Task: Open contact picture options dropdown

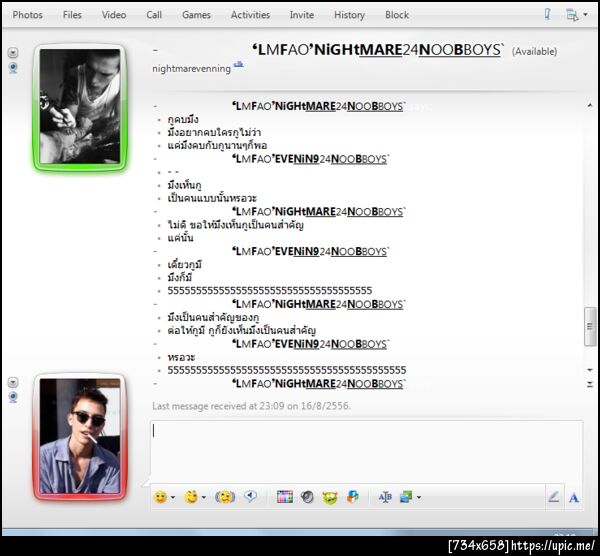Action: [x=13, y=52]
